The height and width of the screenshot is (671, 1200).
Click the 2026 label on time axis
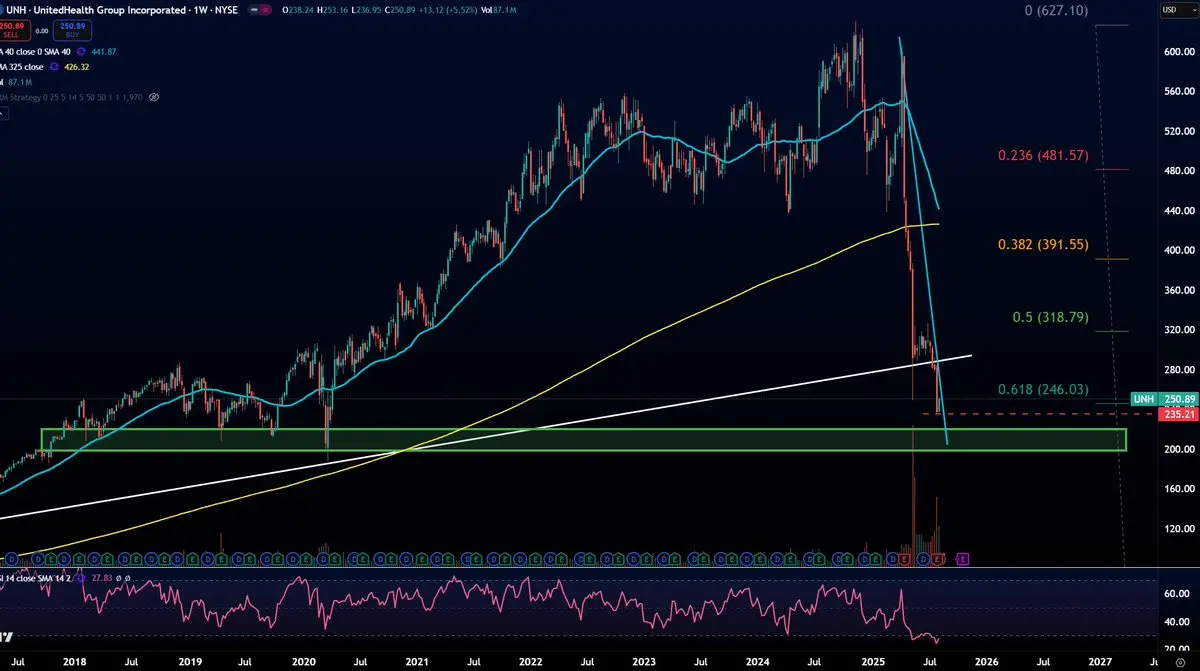tap(985, 661)
